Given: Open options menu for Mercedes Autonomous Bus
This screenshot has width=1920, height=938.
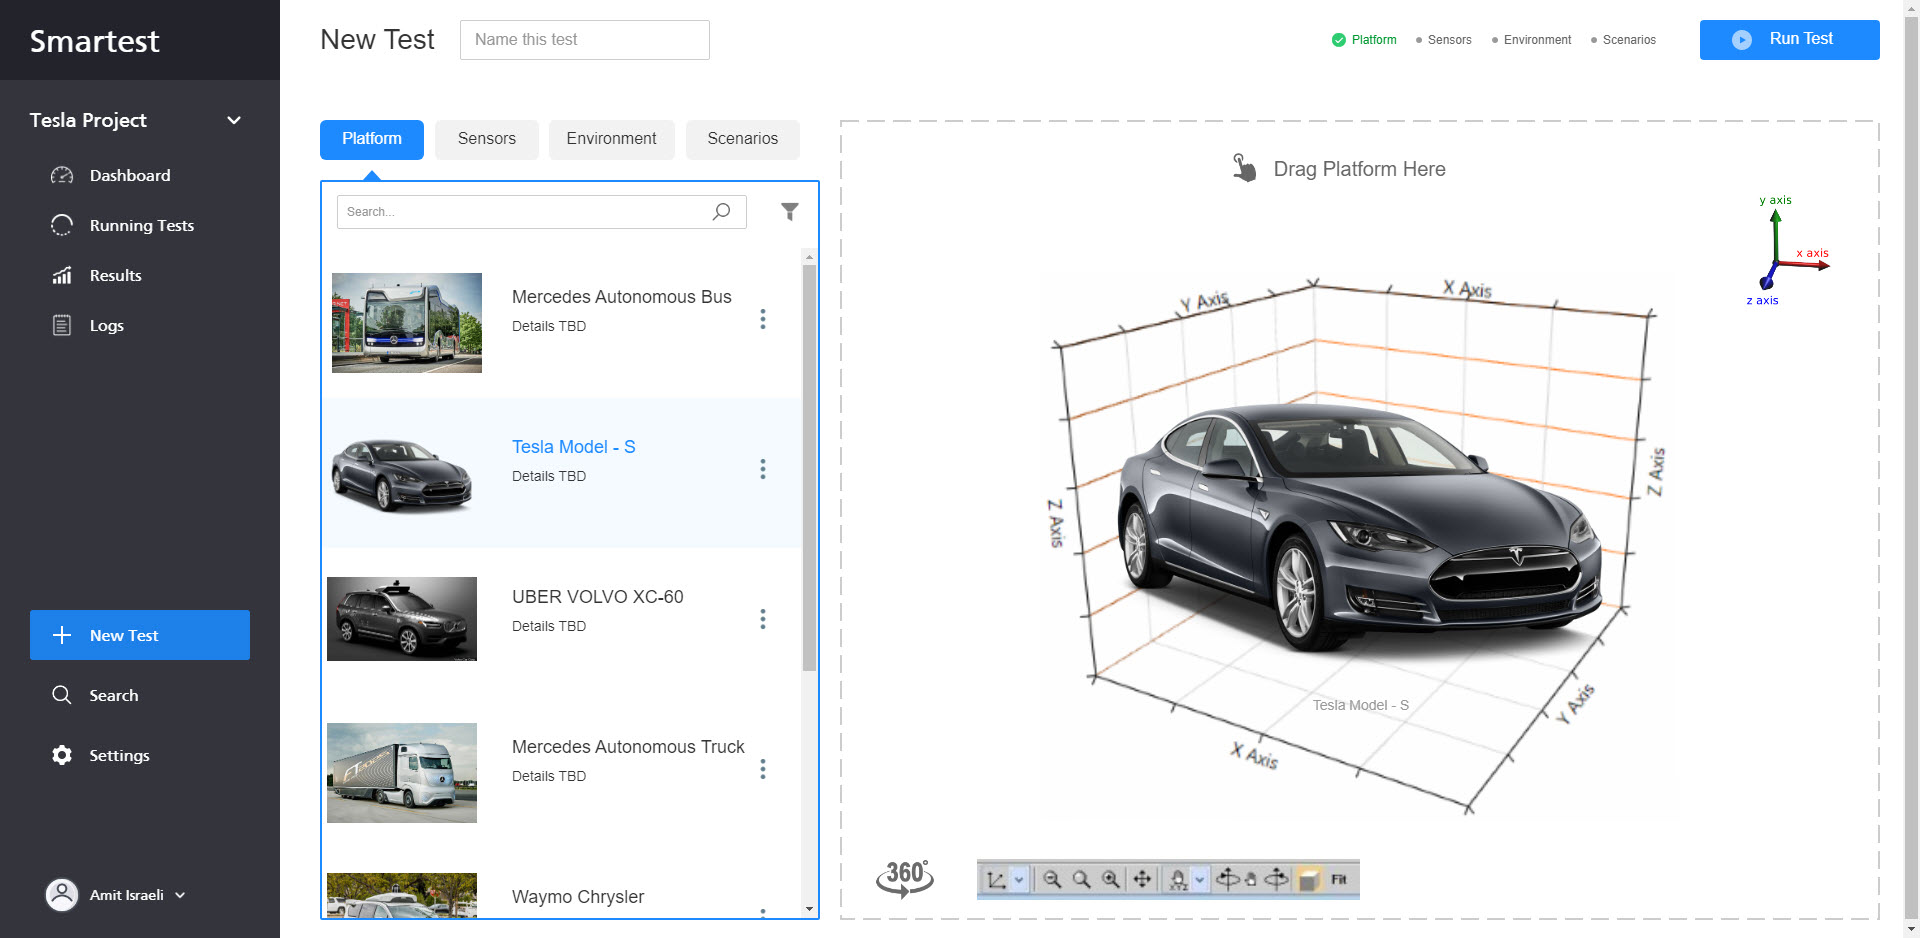Looking at the screenshot, I should point(763,319).
